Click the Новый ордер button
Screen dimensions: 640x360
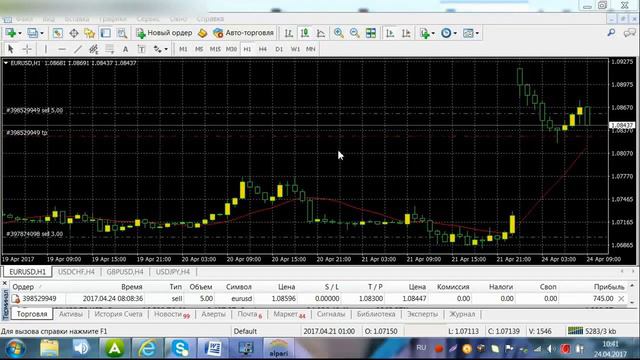(x=164, y=33)
